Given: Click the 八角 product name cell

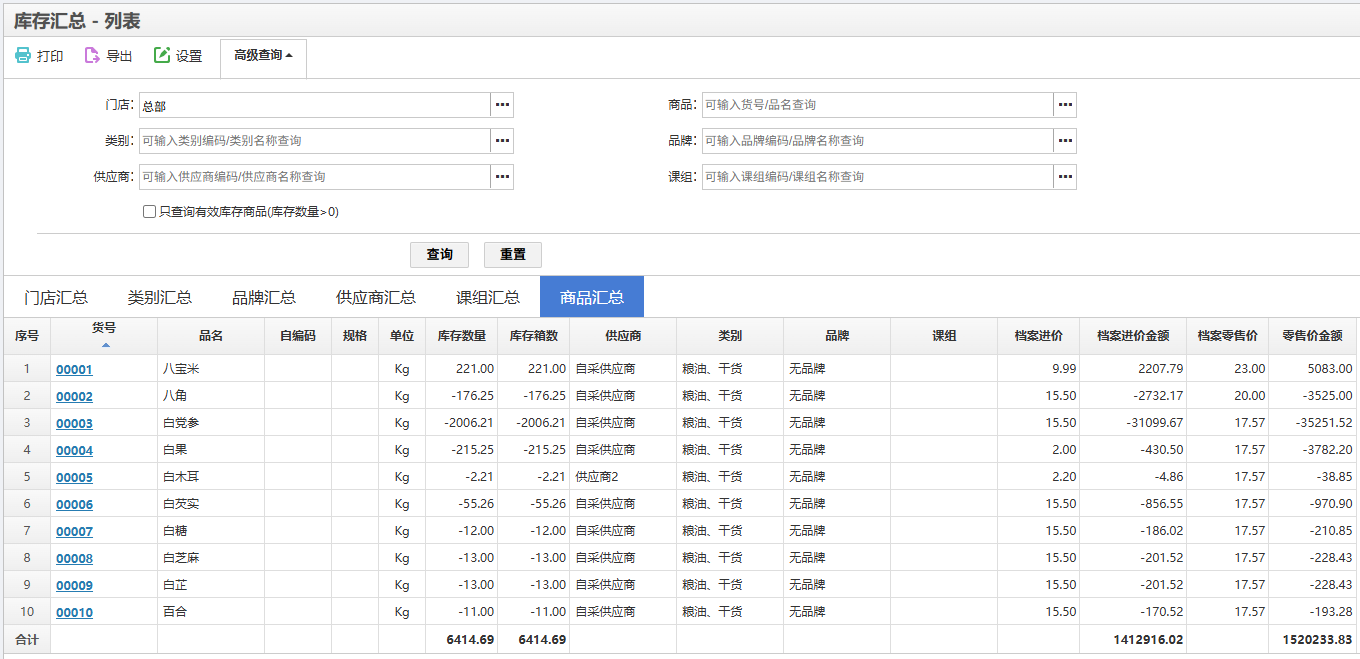Looking at the screenshot, I should (211, 396).
